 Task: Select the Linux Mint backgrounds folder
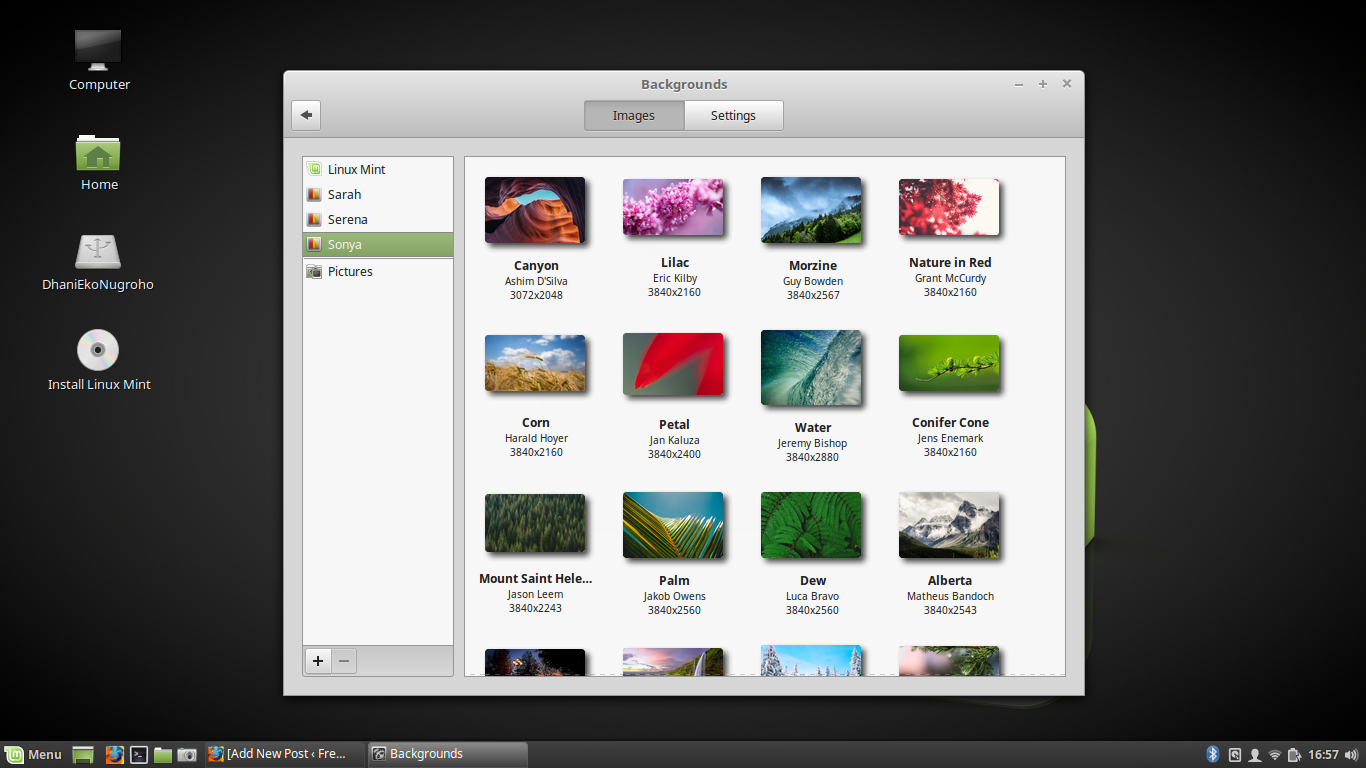[355, 169]
